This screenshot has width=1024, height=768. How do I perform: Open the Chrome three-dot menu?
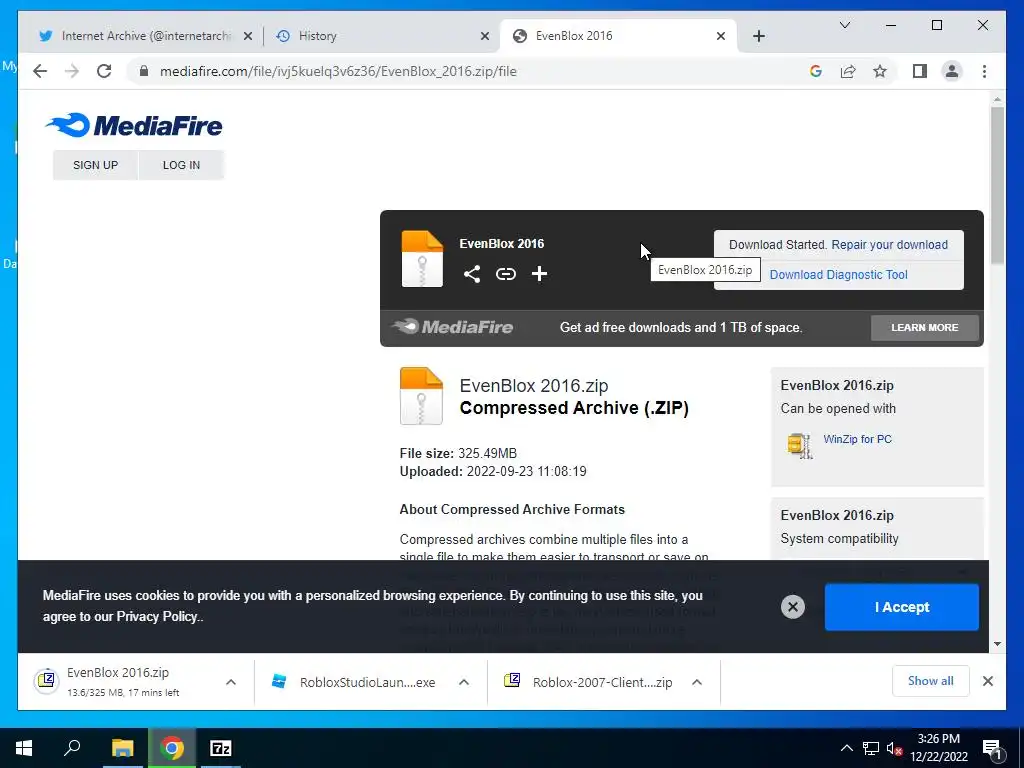[x=984, y=71]
